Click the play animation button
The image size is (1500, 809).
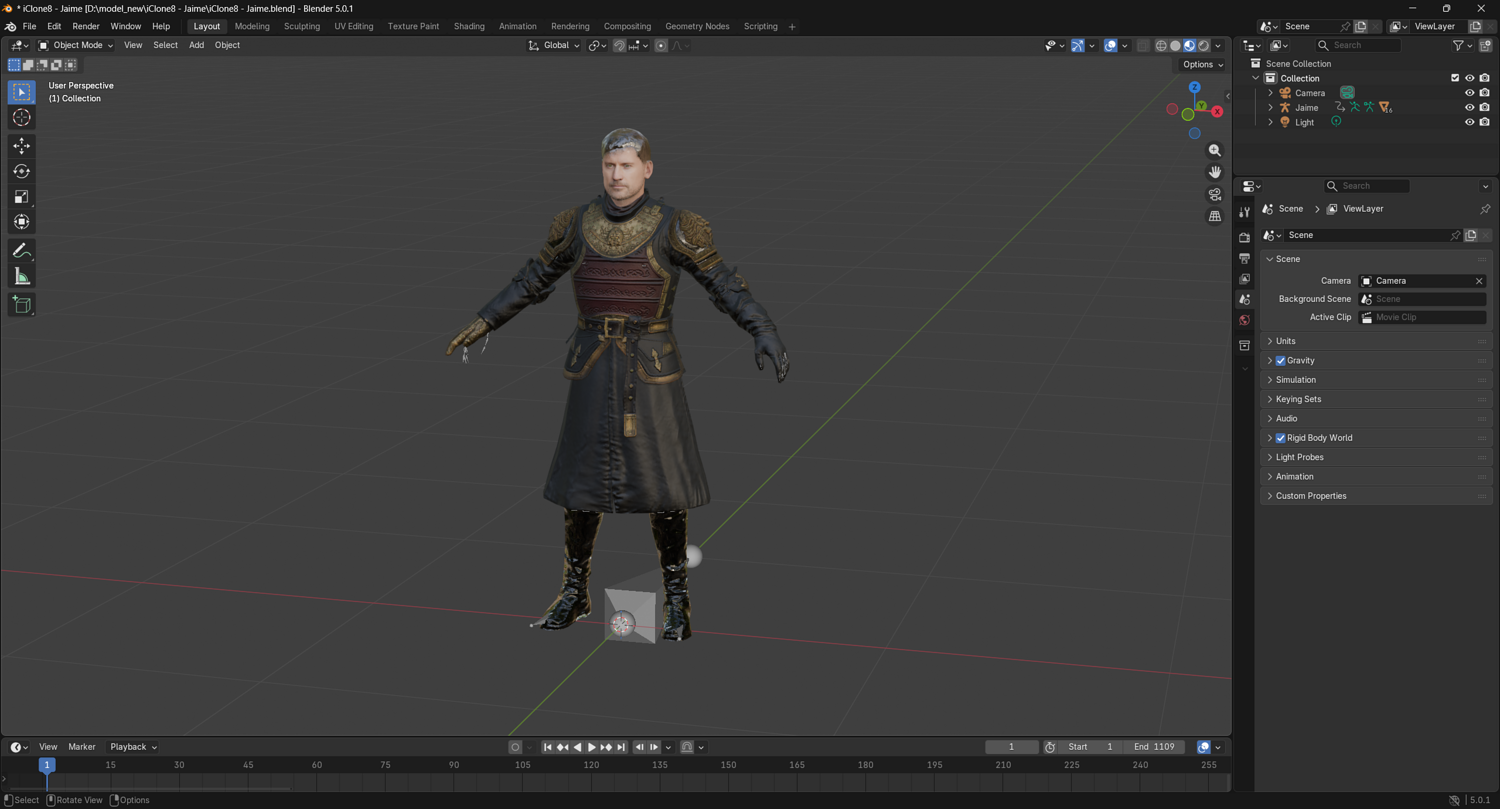[x=592, y=747]
